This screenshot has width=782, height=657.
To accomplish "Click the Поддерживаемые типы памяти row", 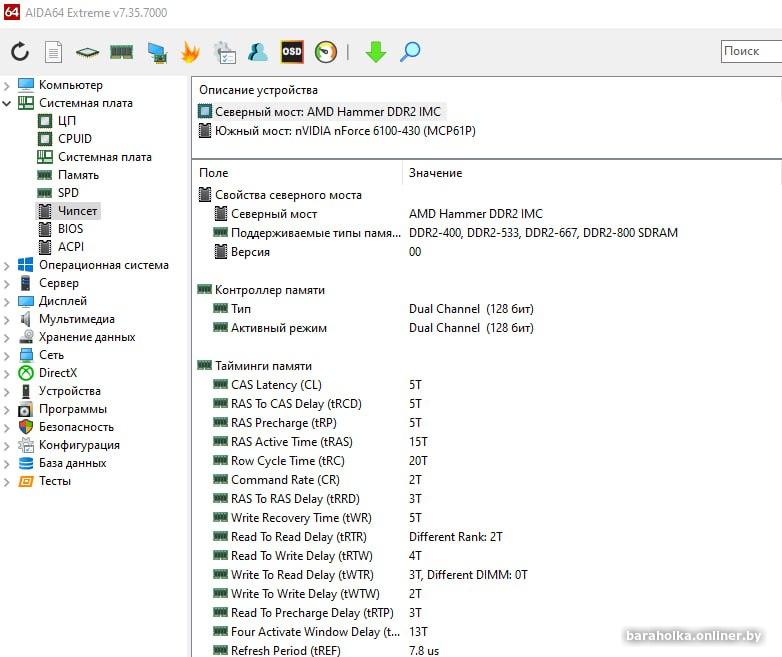I will pos(316,232).
